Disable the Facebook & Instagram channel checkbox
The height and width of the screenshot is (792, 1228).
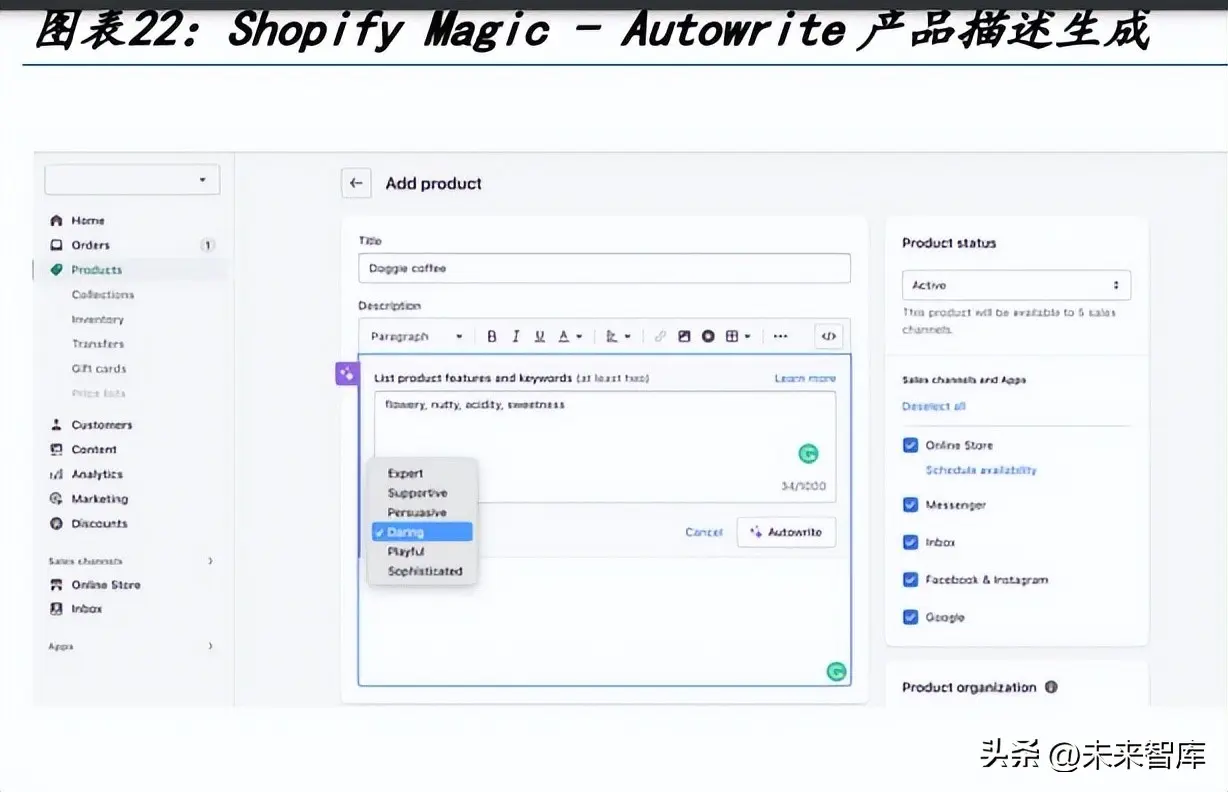point(910,580)
